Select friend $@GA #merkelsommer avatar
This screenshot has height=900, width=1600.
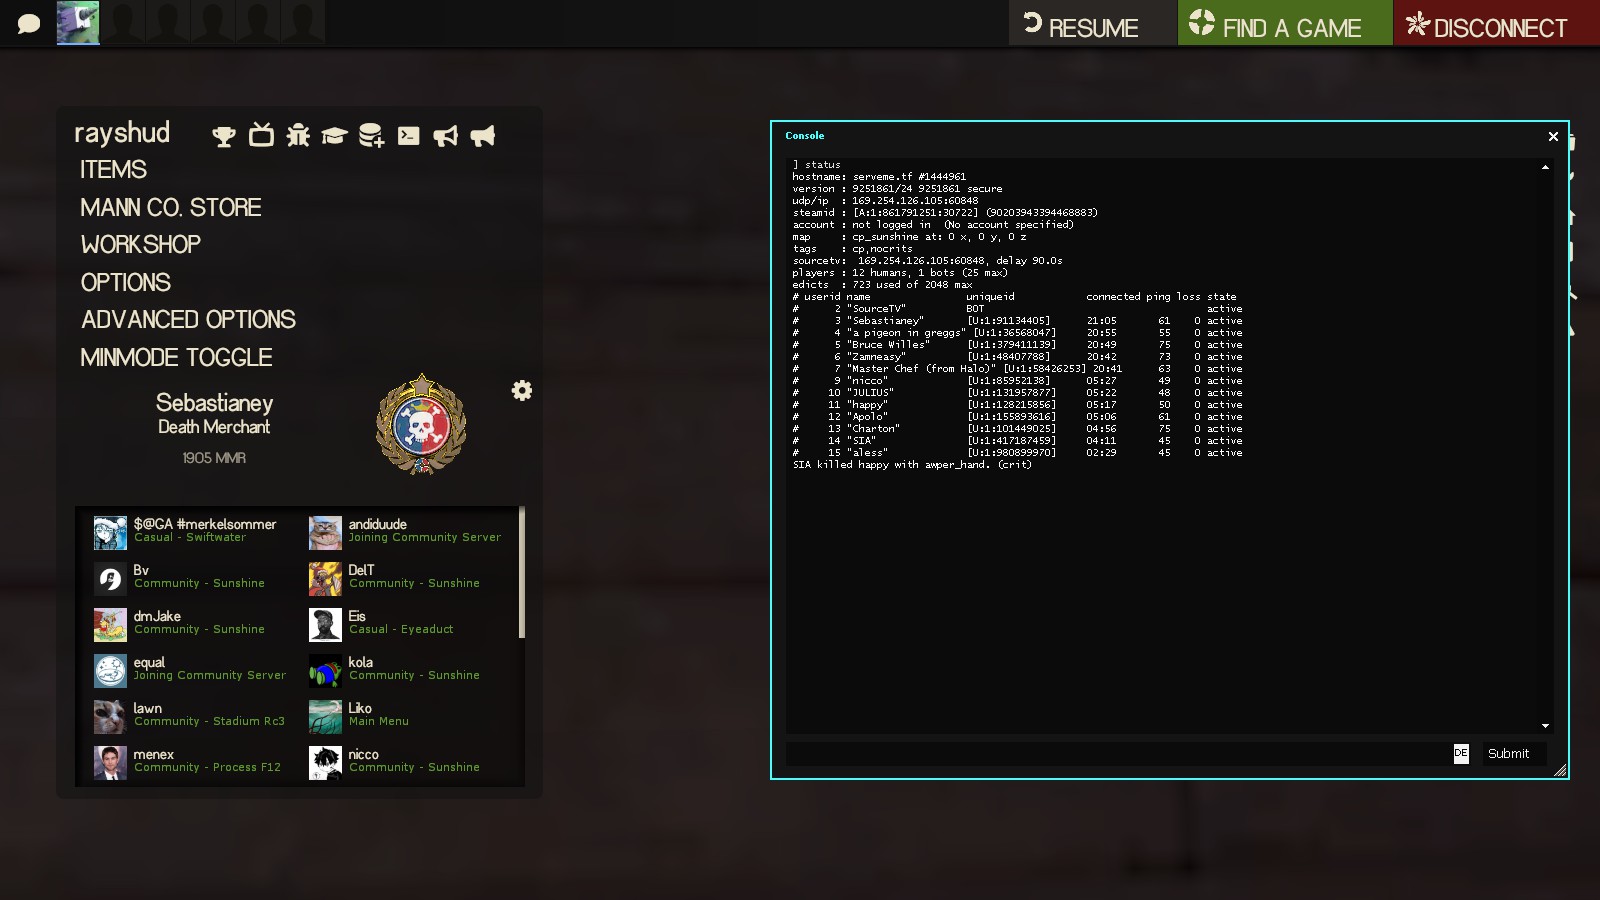(110, 533)
